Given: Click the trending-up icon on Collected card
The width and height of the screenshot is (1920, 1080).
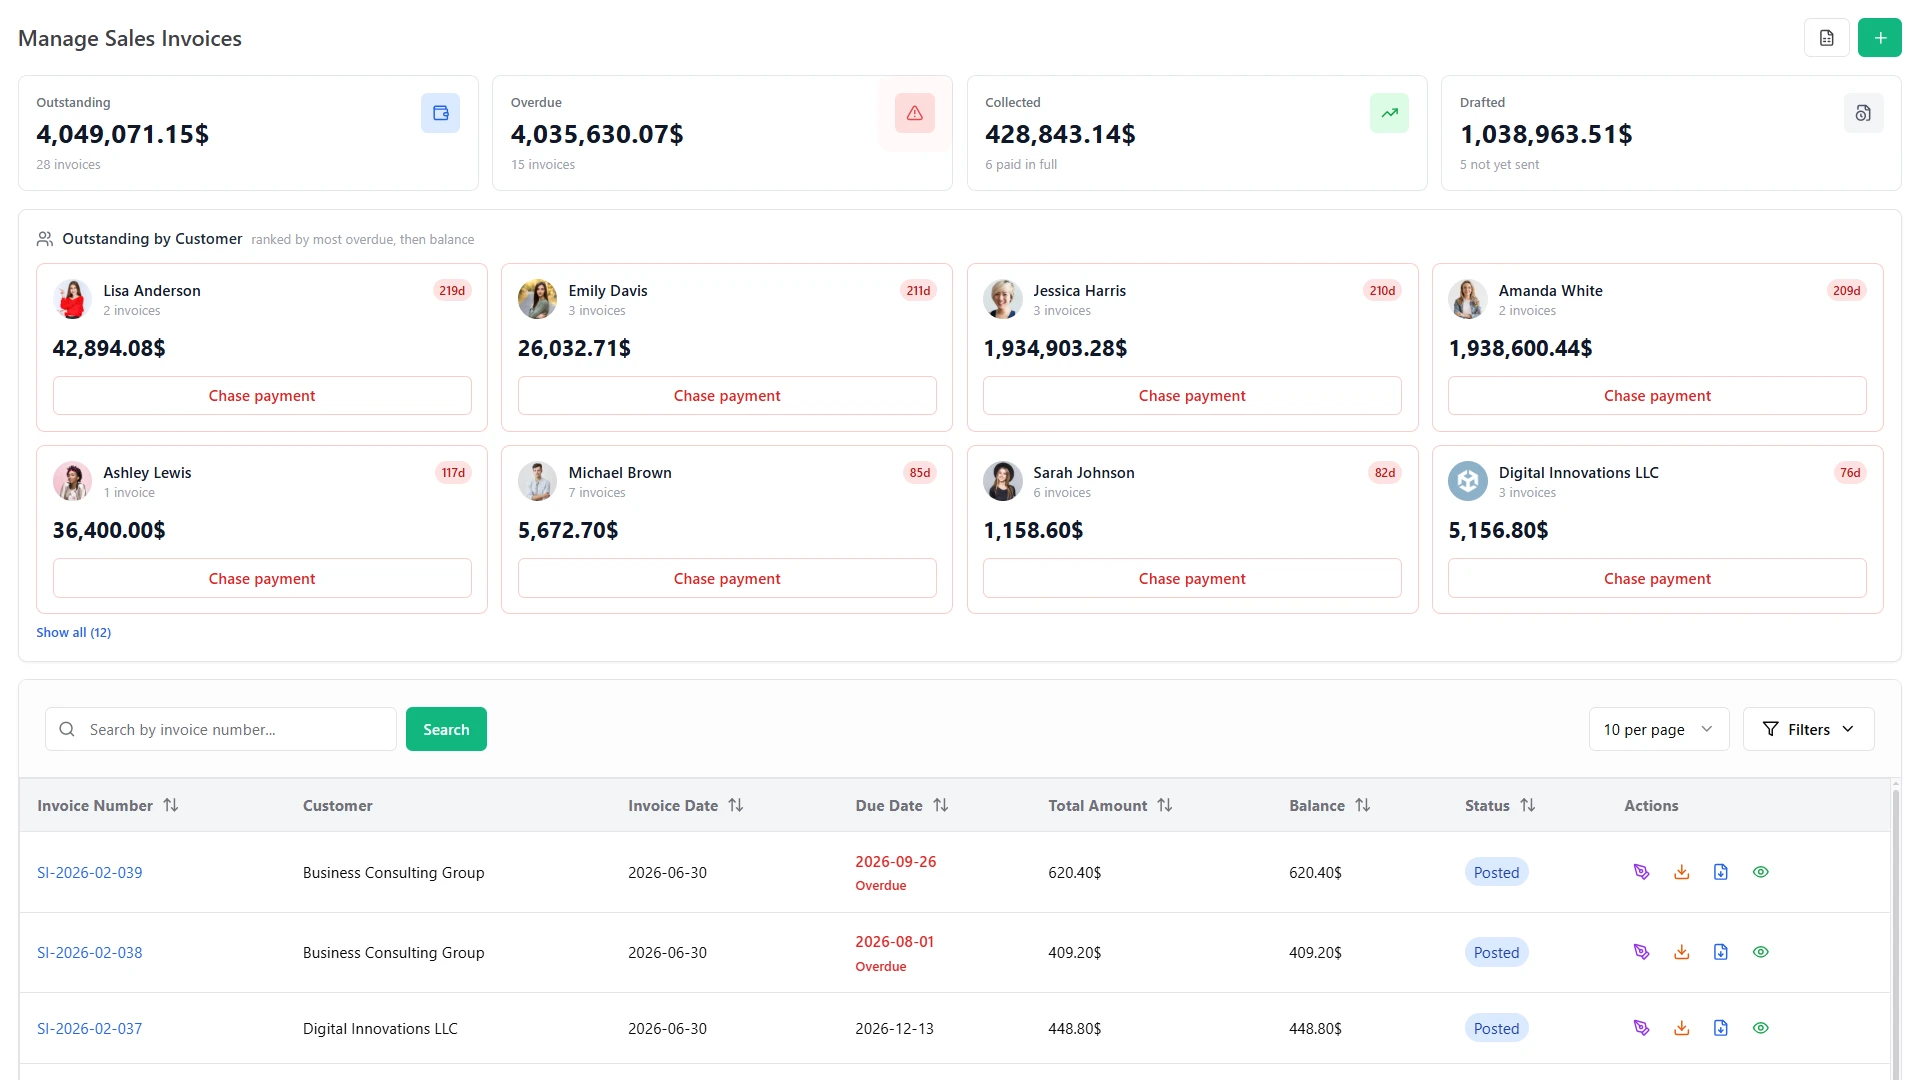Looking at the screenshot, I should coord(1389,113).
